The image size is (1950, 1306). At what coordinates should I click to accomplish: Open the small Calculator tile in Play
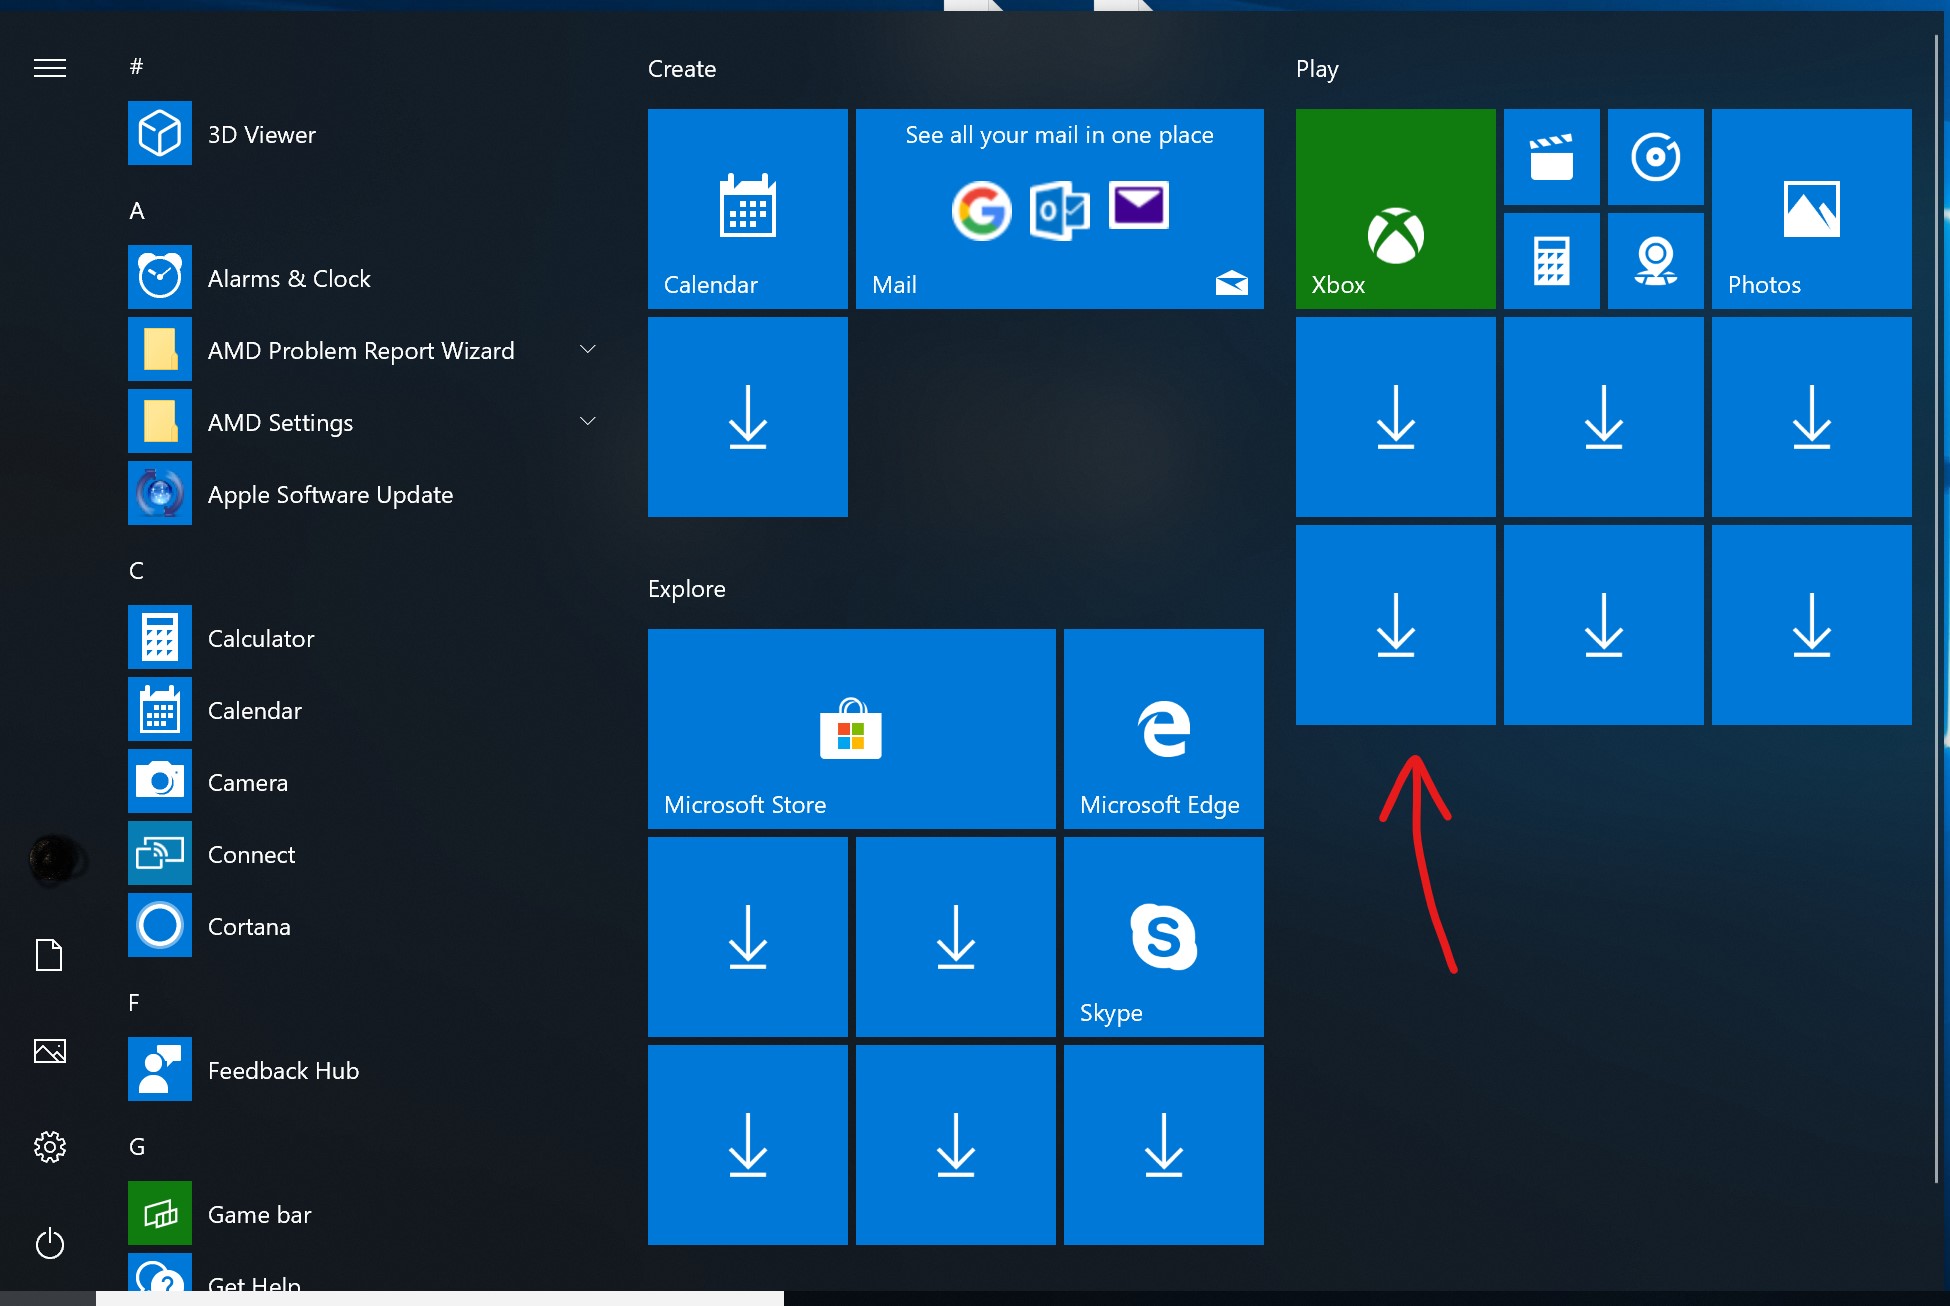pos(1551,261)
